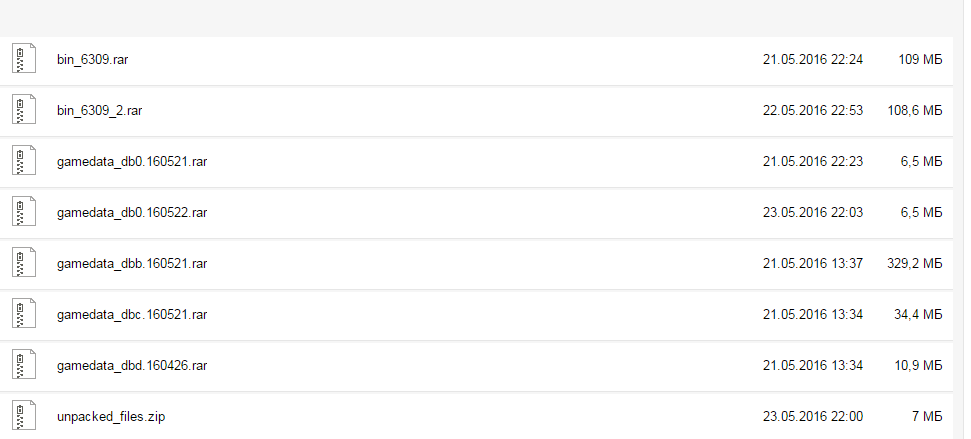The height and width of the screenshot is (439, 971).
Task: Open the gamedata_dbc.160521.rar file name
Action: coord(132,315)
